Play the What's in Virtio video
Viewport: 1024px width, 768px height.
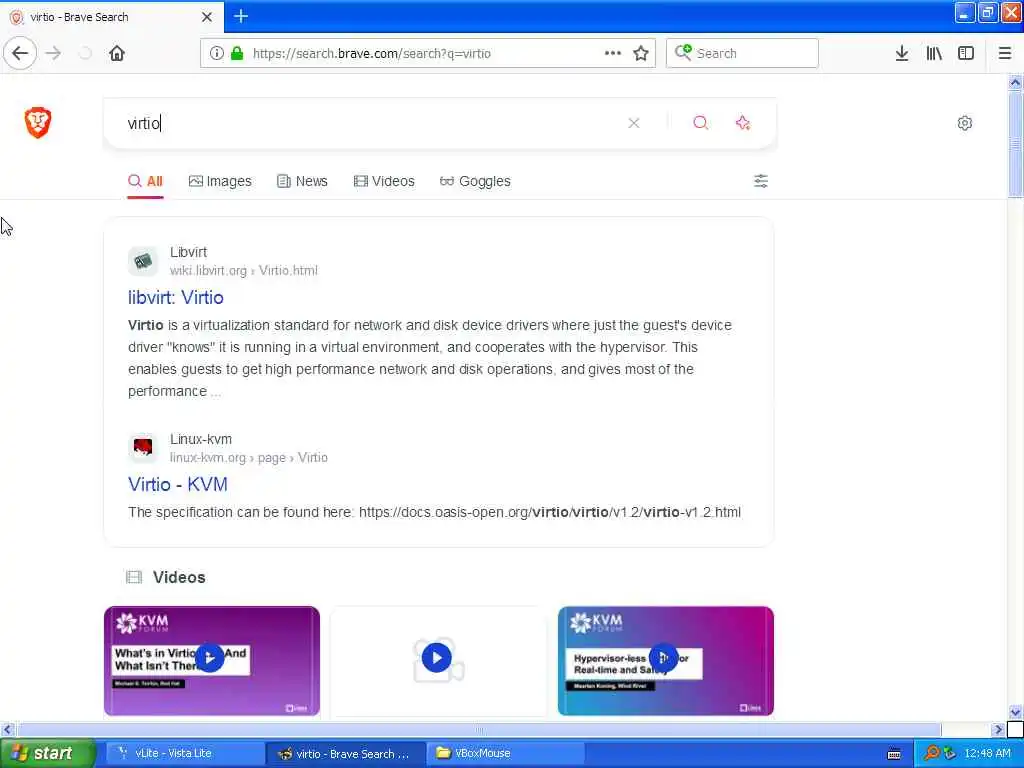pyautogui.click(x=212, y=660)
